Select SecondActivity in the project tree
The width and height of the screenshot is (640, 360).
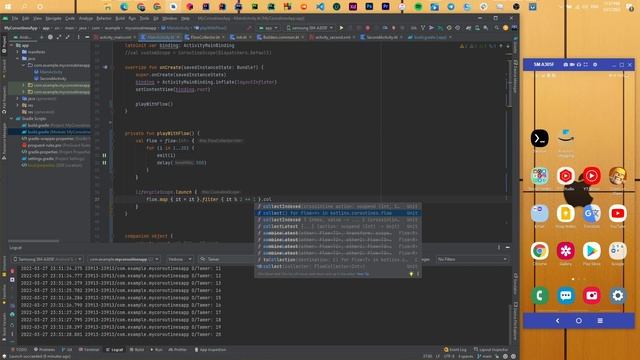53,79
